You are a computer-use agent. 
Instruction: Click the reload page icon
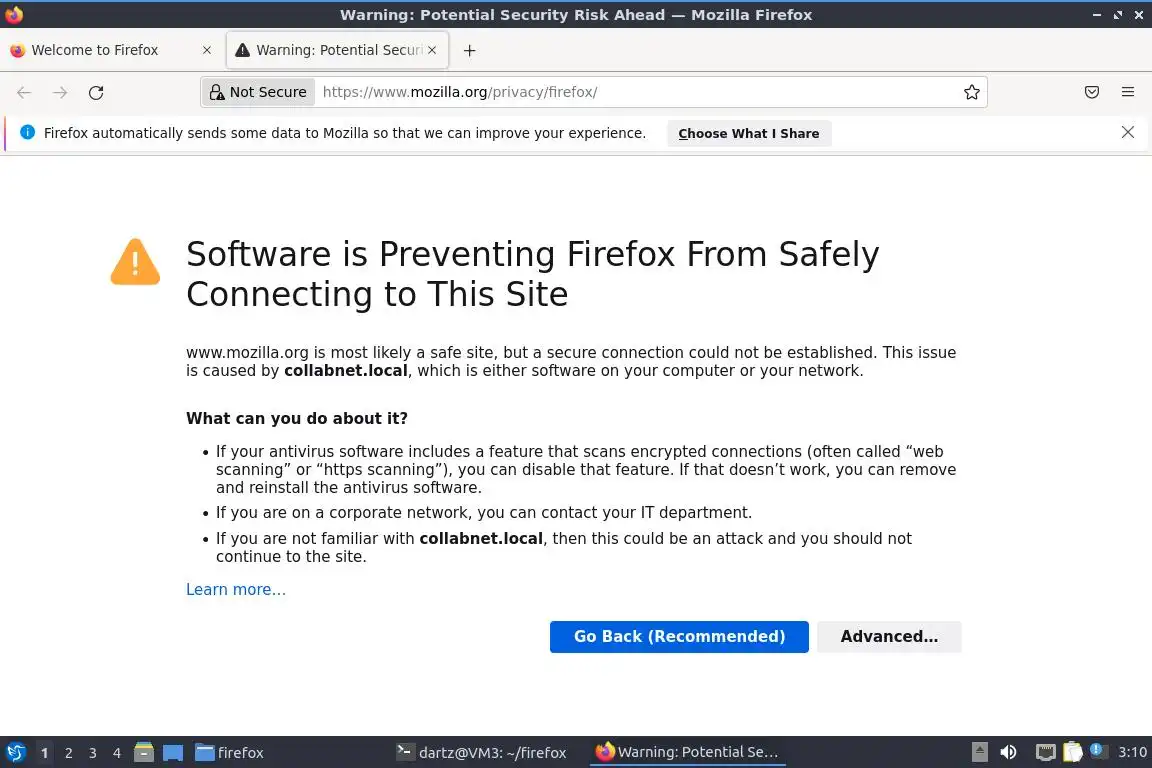click(x=96, y=92)
